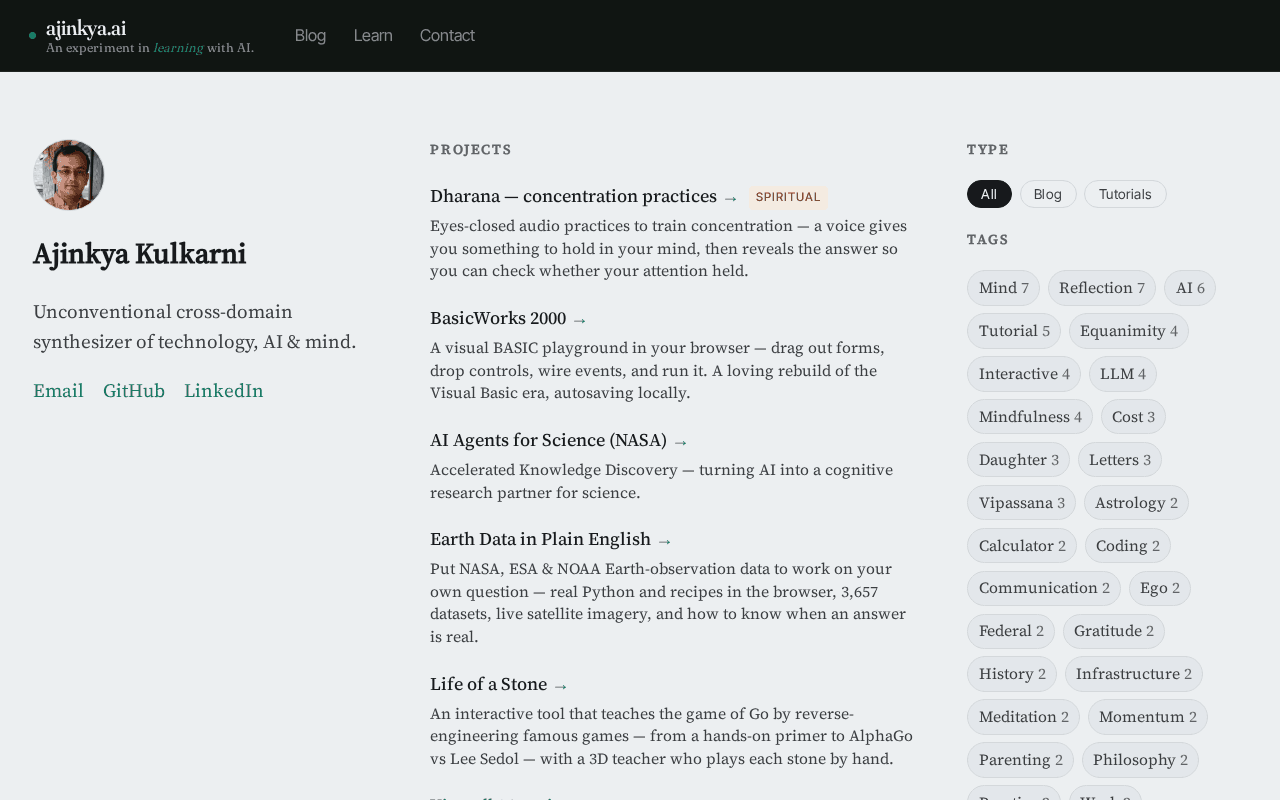Select the All type filter
The width and height of the screenshot is (1280, 800).
tap(989, 194)
